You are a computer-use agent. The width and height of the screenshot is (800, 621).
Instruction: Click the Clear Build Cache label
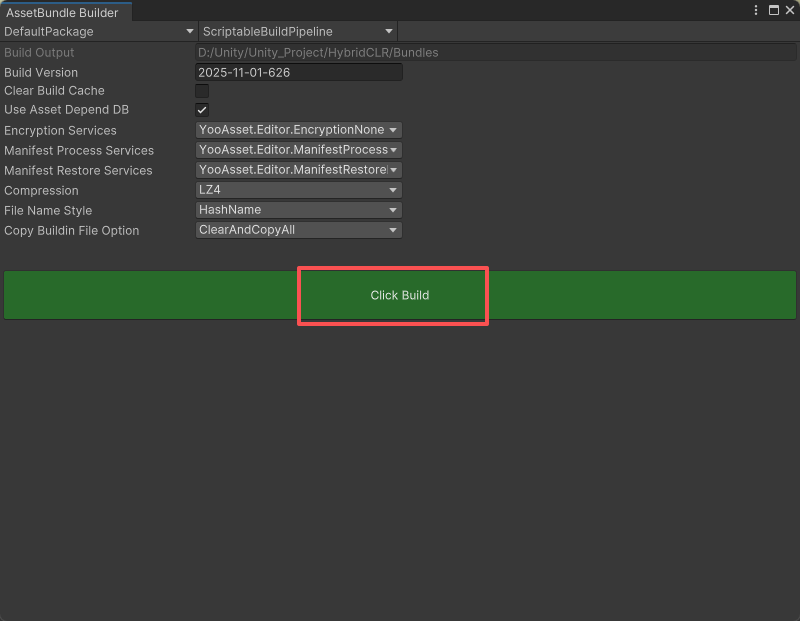(55, 90)
